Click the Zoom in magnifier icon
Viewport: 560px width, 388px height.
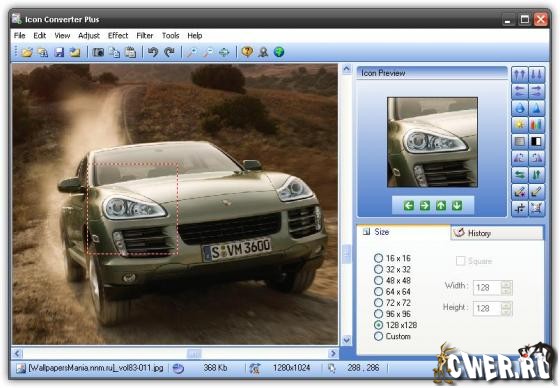point(192,53)
